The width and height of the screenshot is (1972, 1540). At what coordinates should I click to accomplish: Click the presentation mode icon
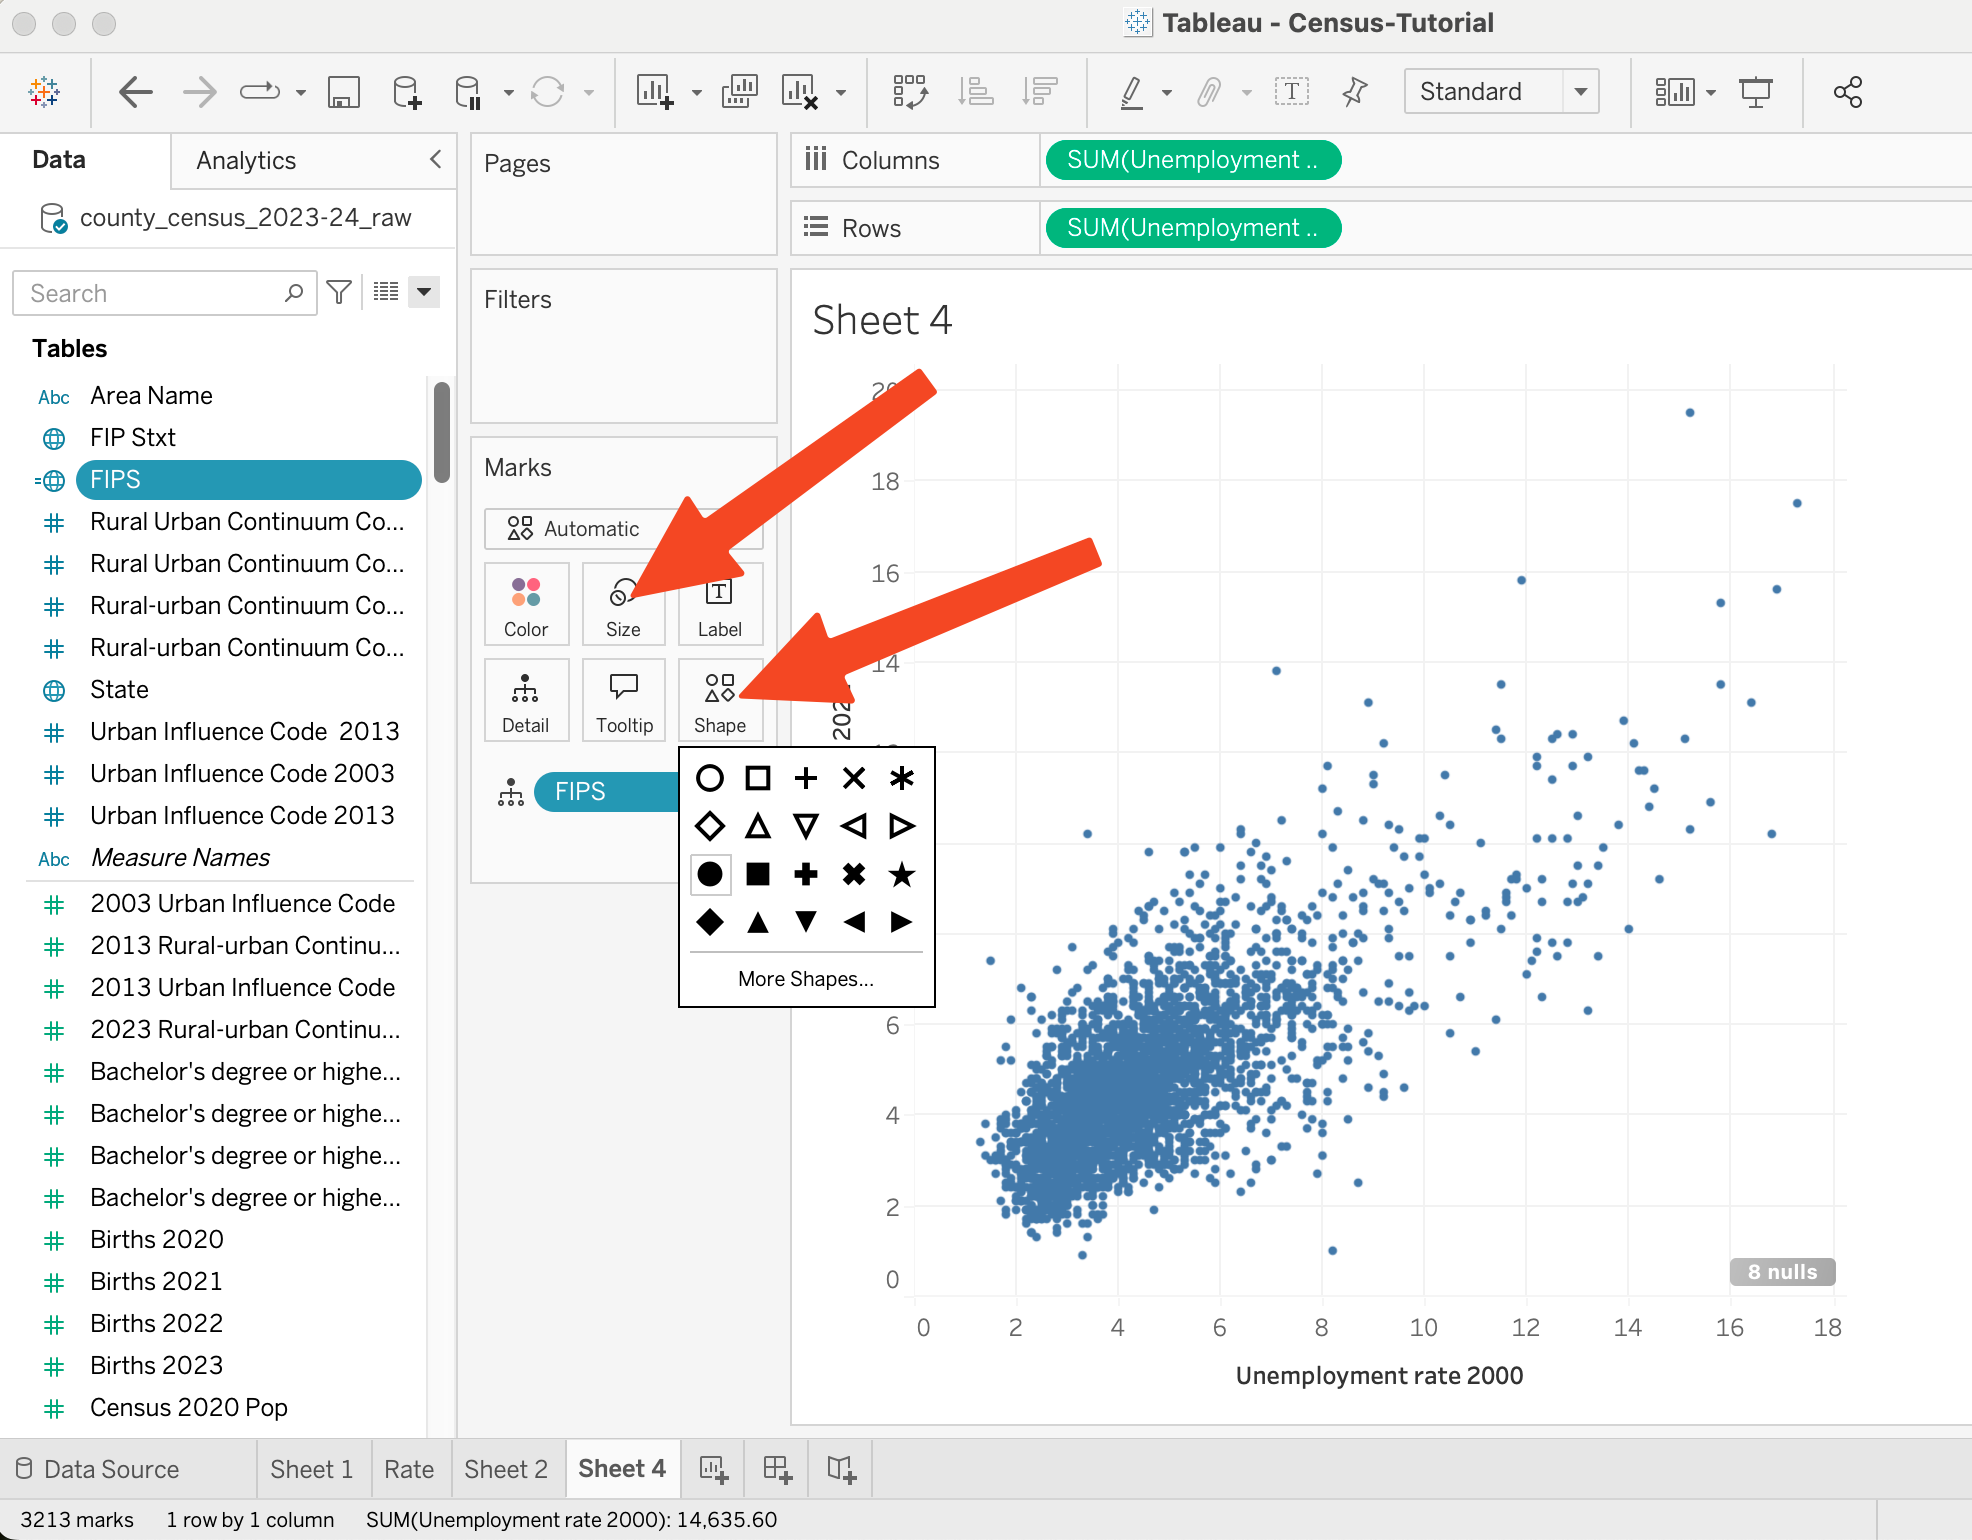tap(1756, 92)
